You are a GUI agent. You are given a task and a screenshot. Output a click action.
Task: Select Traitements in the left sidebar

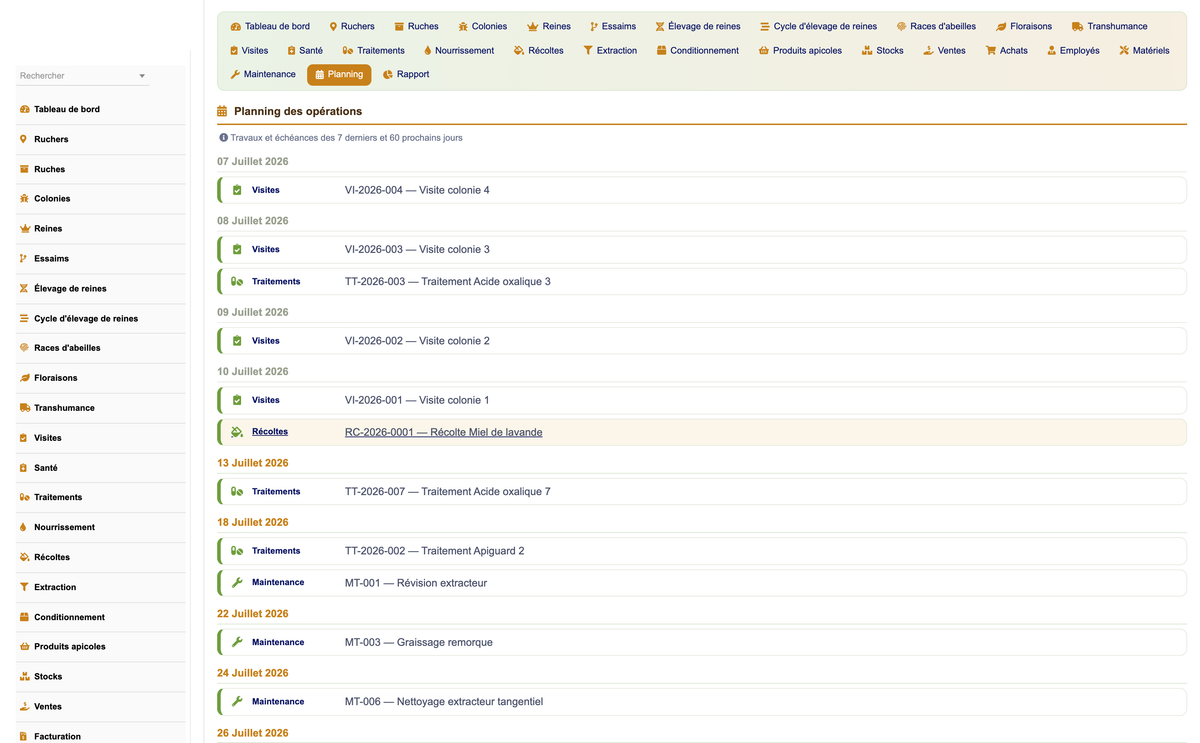click(101, 497)
